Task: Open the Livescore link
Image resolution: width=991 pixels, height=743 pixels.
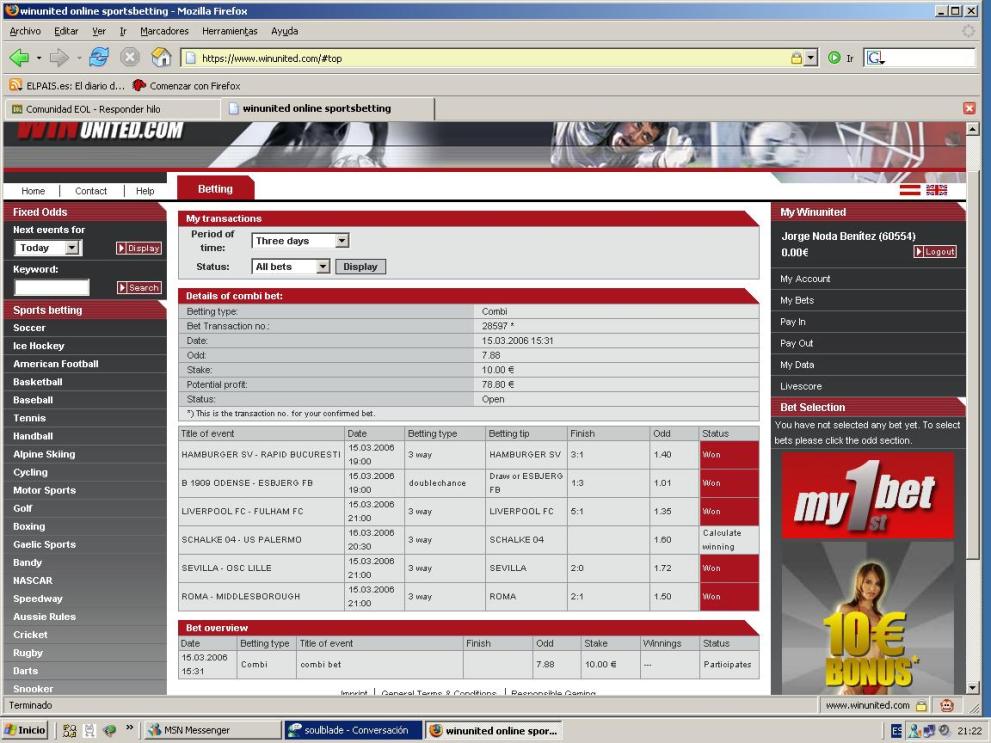Action: pyautogui.click(x=800, y=386)
